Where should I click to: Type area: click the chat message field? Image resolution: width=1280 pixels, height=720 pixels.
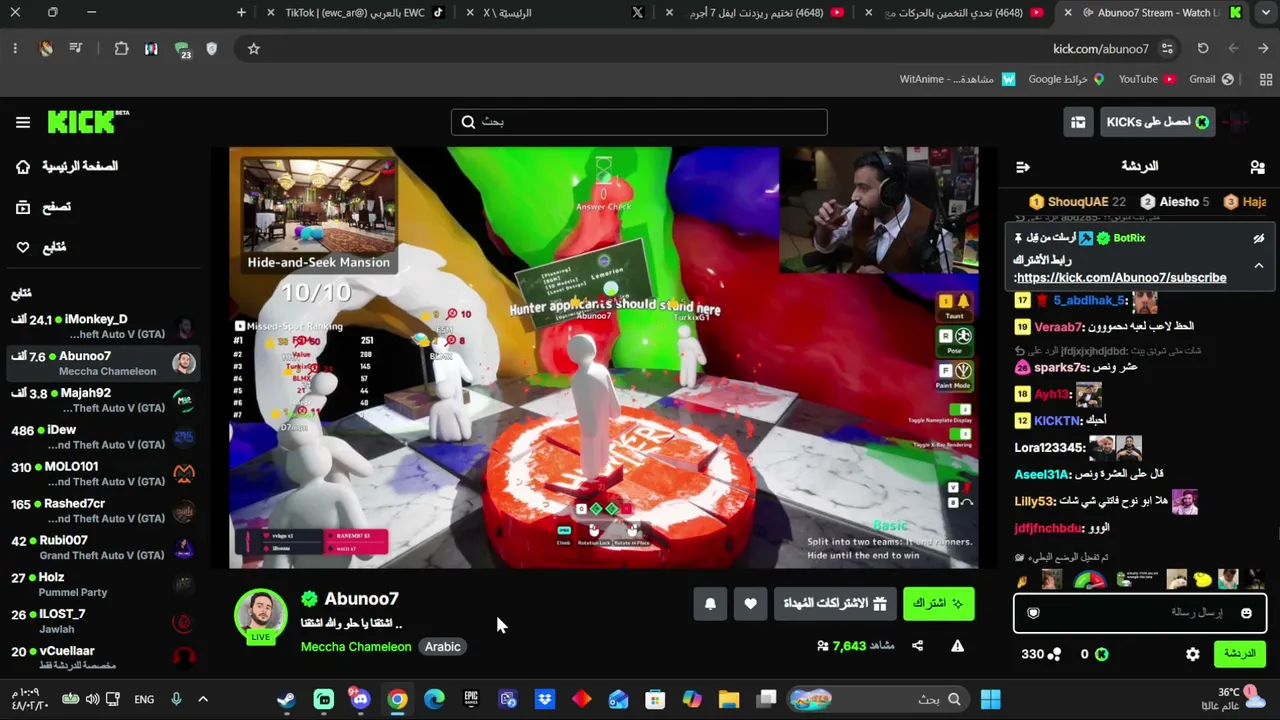[1140, 613]
